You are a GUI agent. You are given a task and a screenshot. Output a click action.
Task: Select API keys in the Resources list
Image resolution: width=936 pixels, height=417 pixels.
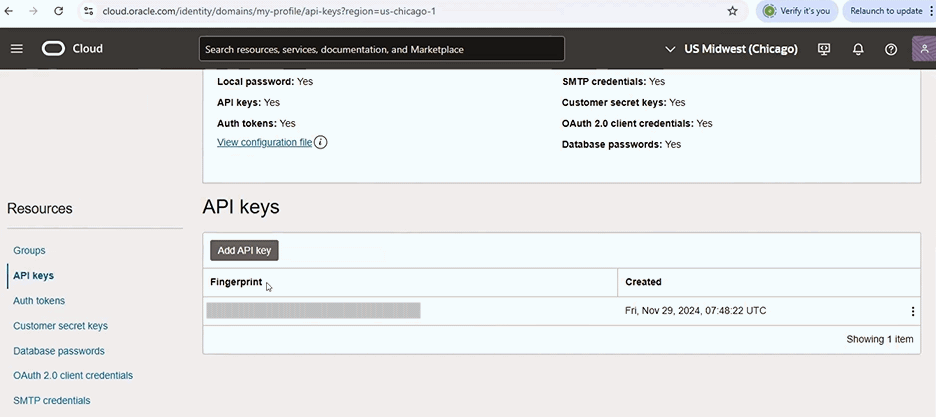33,276
